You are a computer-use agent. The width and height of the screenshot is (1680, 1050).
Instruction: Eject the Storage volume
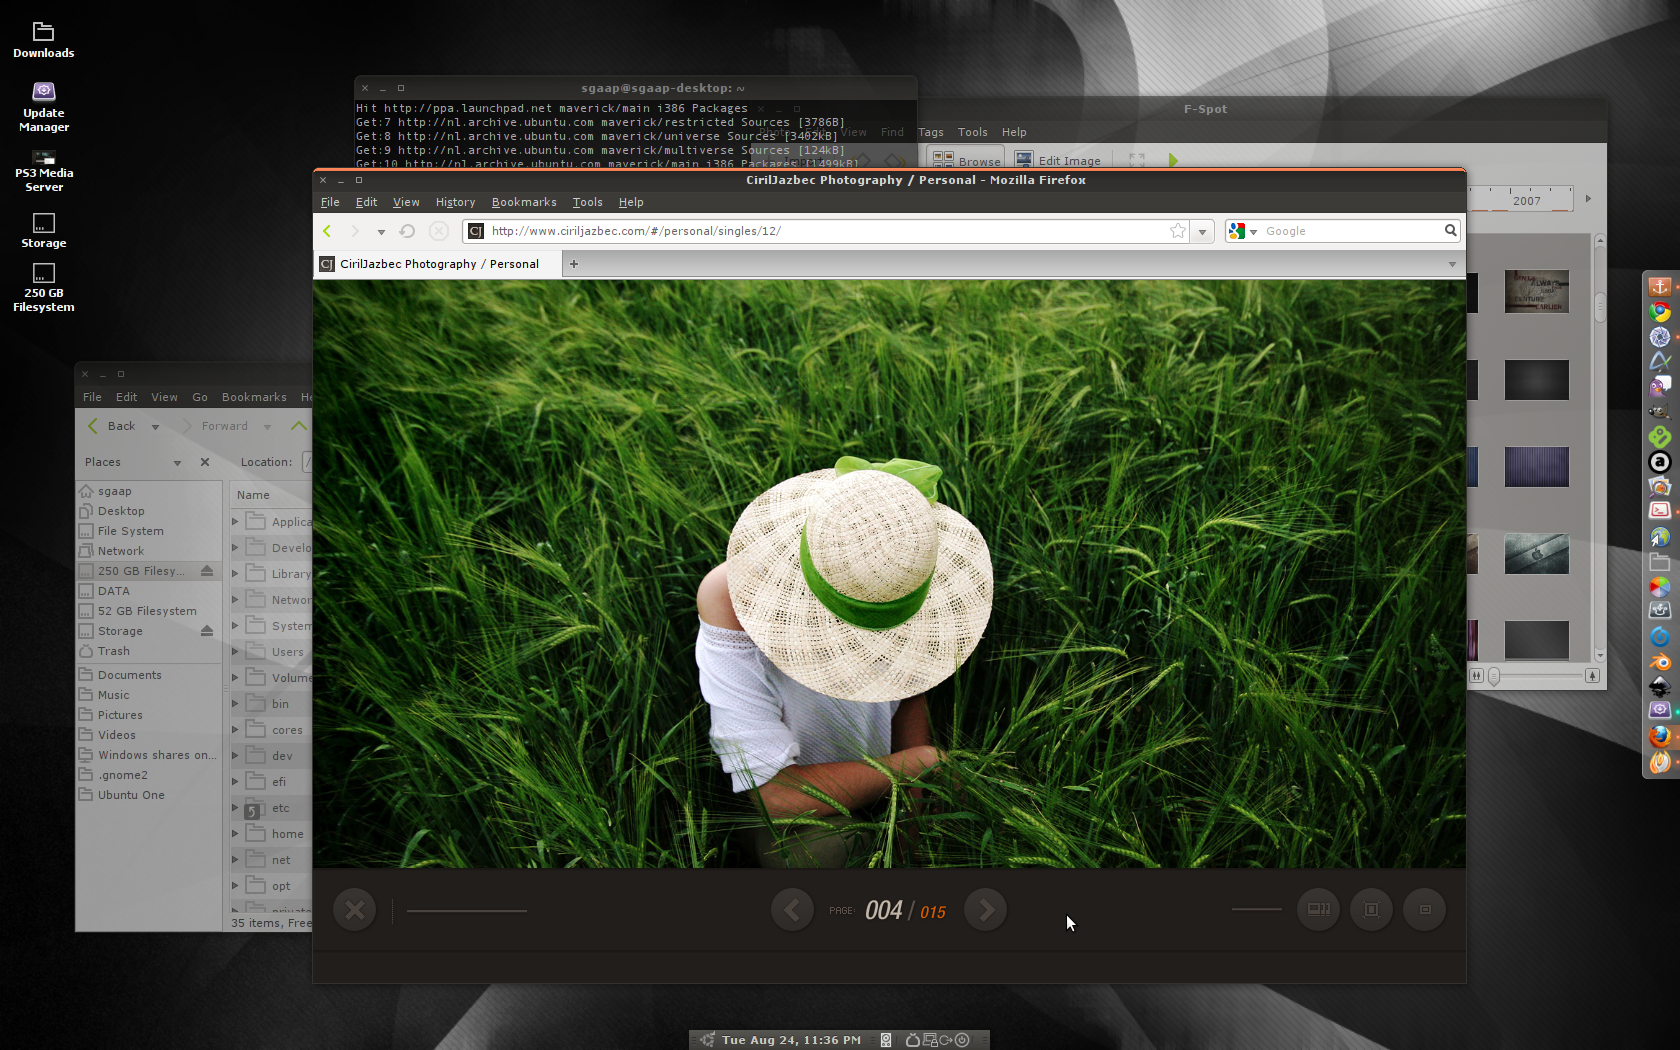(x=207, y=631)
